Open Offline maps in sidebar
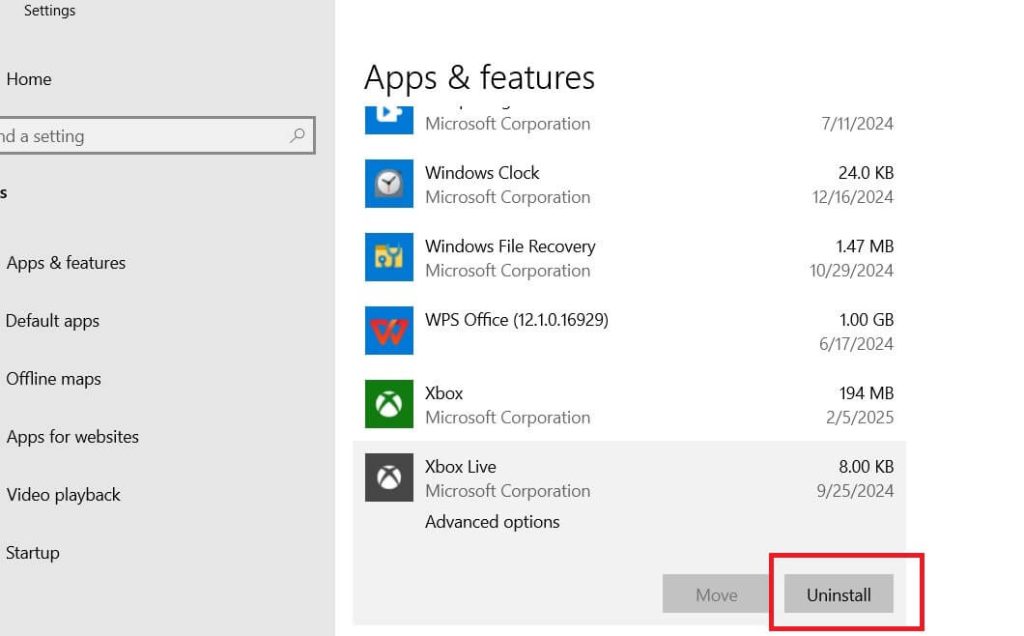Image resolution: width=1024 pixels, height=636 pixels. click(x=54, y=379)
